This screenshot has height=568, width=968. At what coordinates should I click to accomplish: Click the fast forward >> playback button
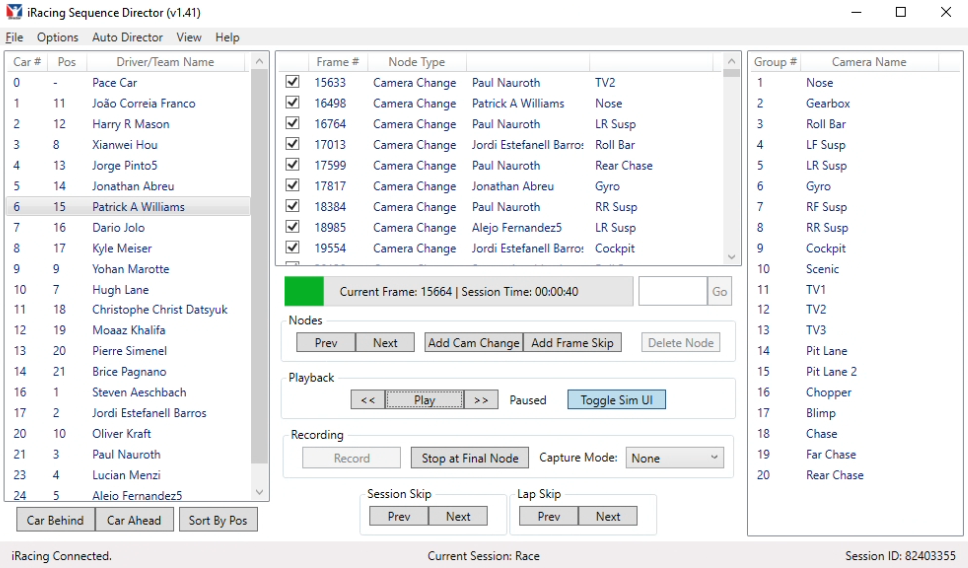481,399
